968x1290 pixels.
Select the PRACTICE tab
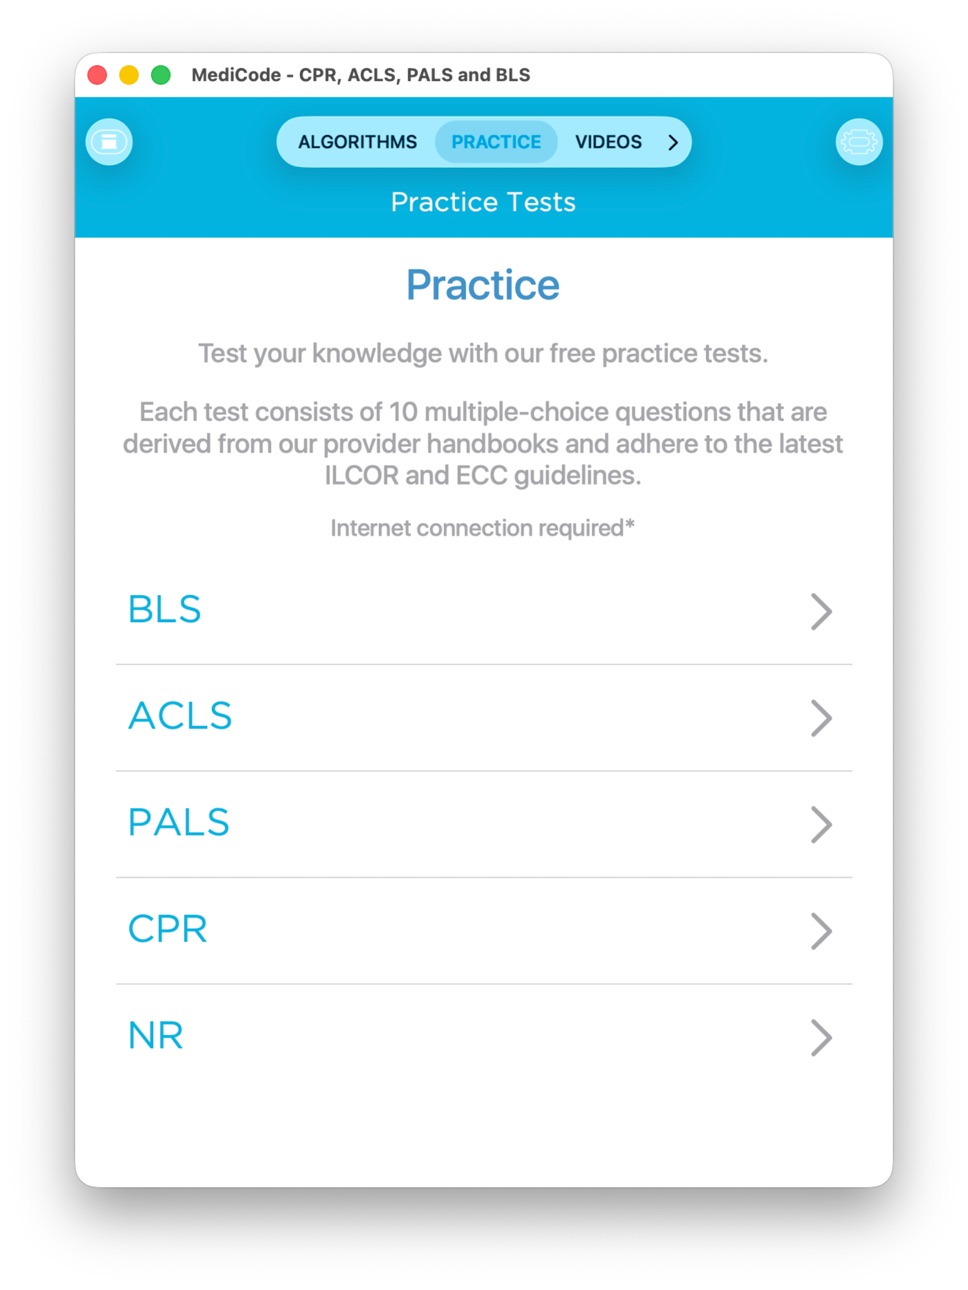[x=496, y=142]
